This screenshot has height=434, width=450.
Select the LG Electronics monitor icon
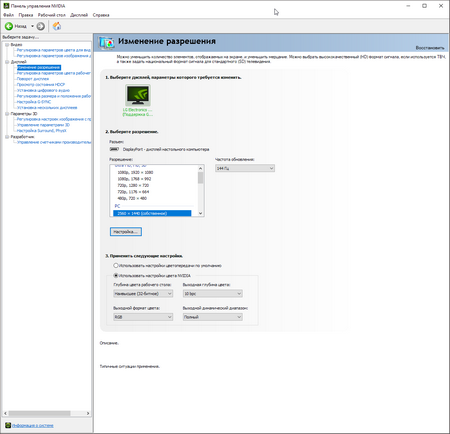[x=138, y=95]
